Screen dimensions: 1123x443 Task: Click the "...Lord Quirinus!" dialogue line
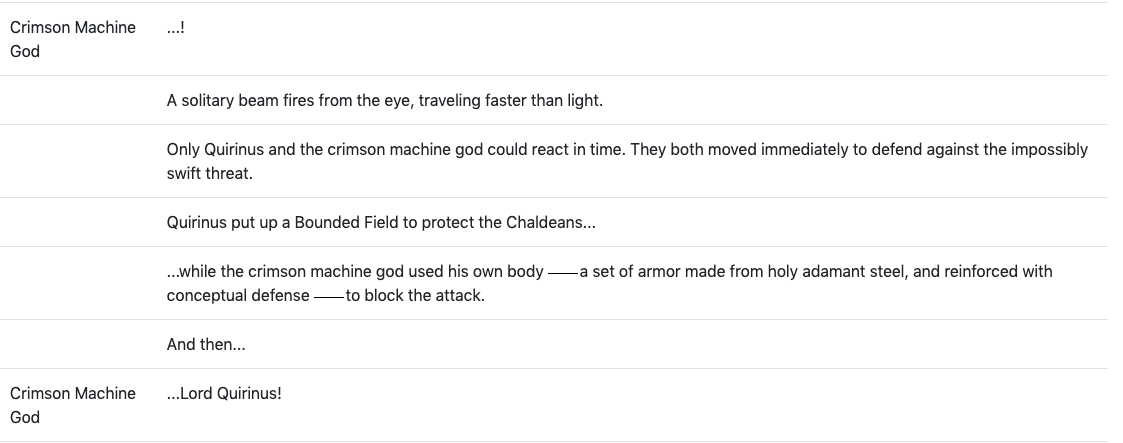224,394
